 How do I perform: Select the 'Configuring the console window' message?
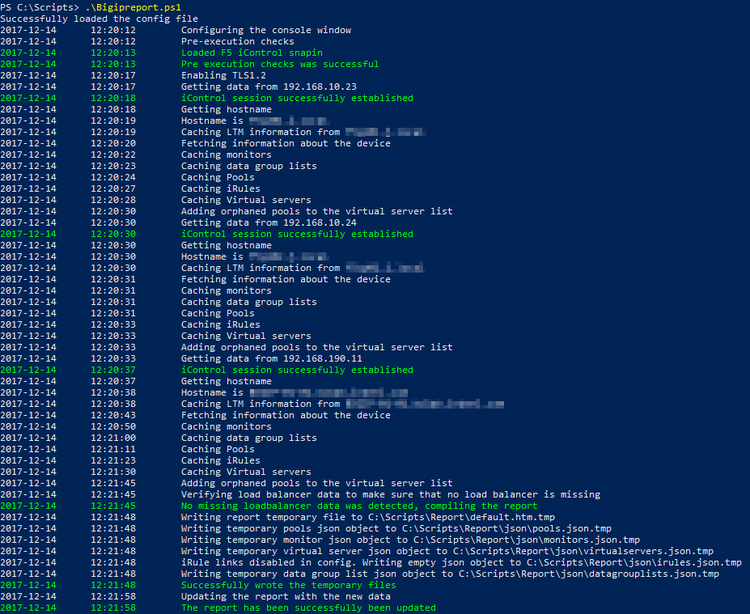[266, 30]
